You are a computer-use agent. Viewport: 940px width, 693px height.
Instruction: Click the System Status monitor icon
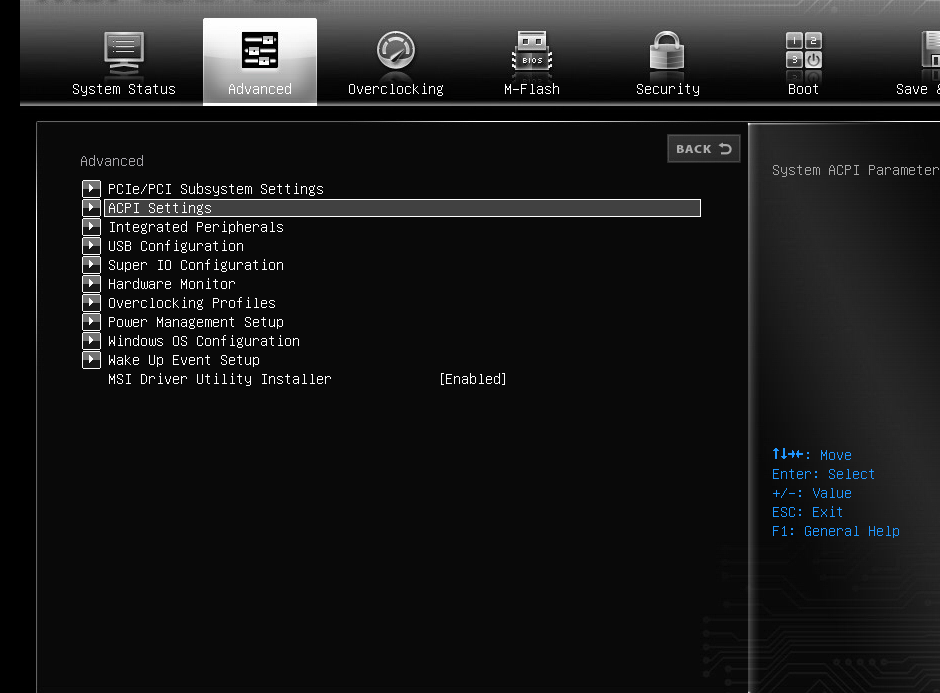pyautogui.click(x=123, y=50)
